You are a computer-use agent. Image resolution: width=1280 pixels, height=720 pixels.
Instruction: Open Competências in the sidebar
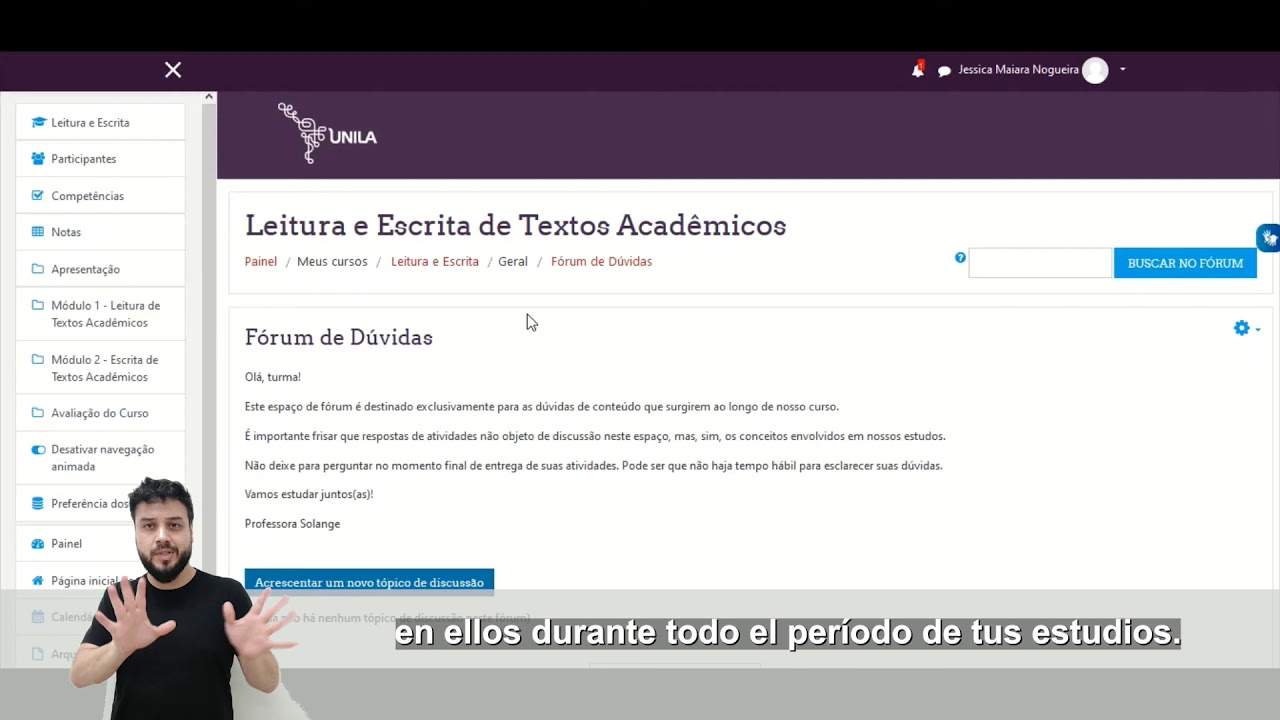pos(100,195)
